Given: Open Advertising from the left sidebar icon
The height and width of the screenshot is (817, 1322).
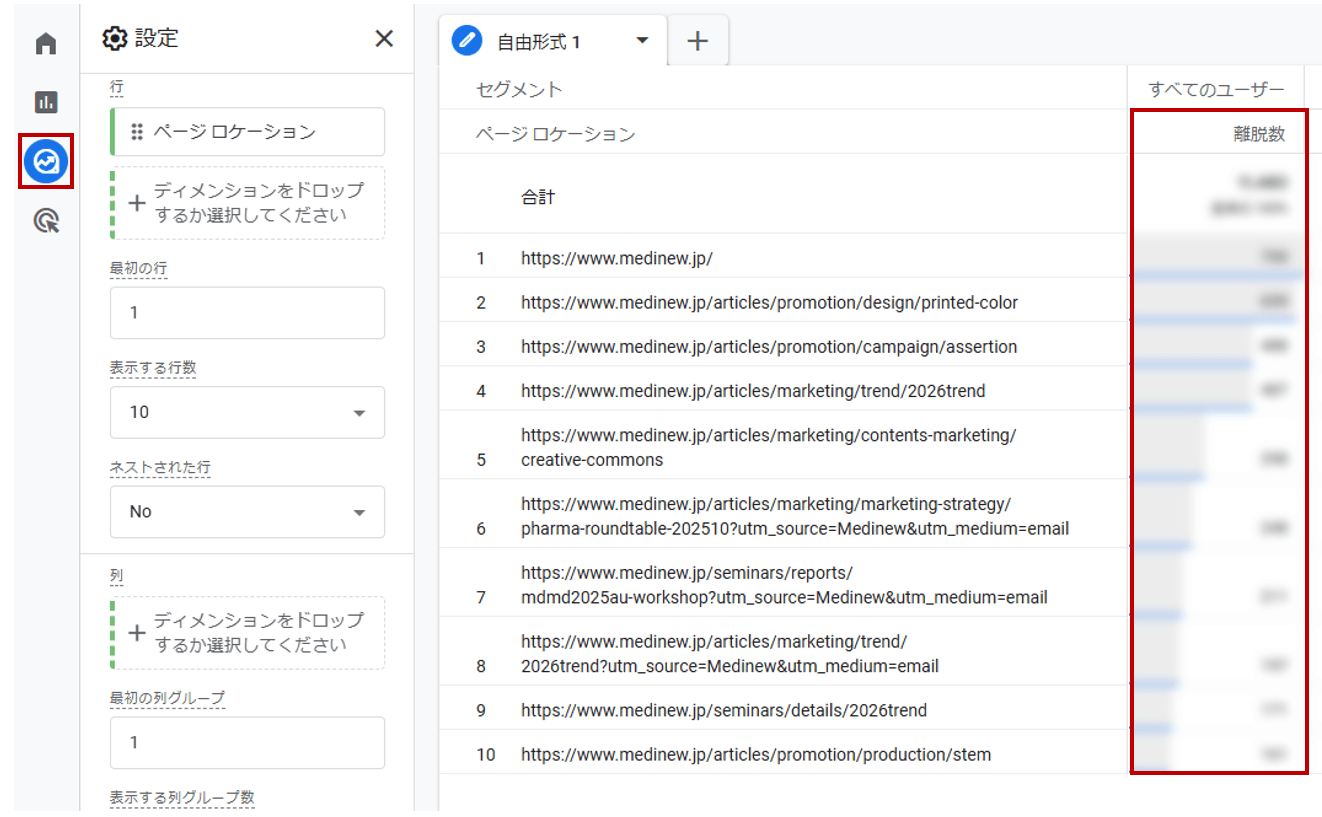Looking at the screenshot, I should 45,218.
